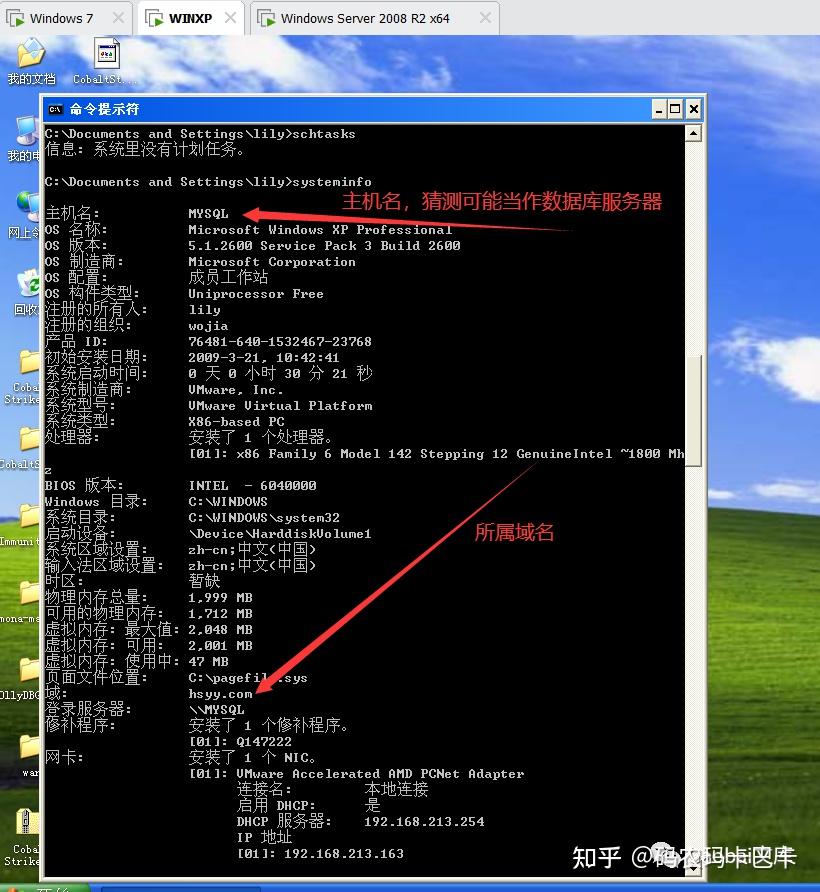This screenshot has width=820, height=892.
Task: Open the 我的文档 desktop folder icon
Action: pos(31,61)
